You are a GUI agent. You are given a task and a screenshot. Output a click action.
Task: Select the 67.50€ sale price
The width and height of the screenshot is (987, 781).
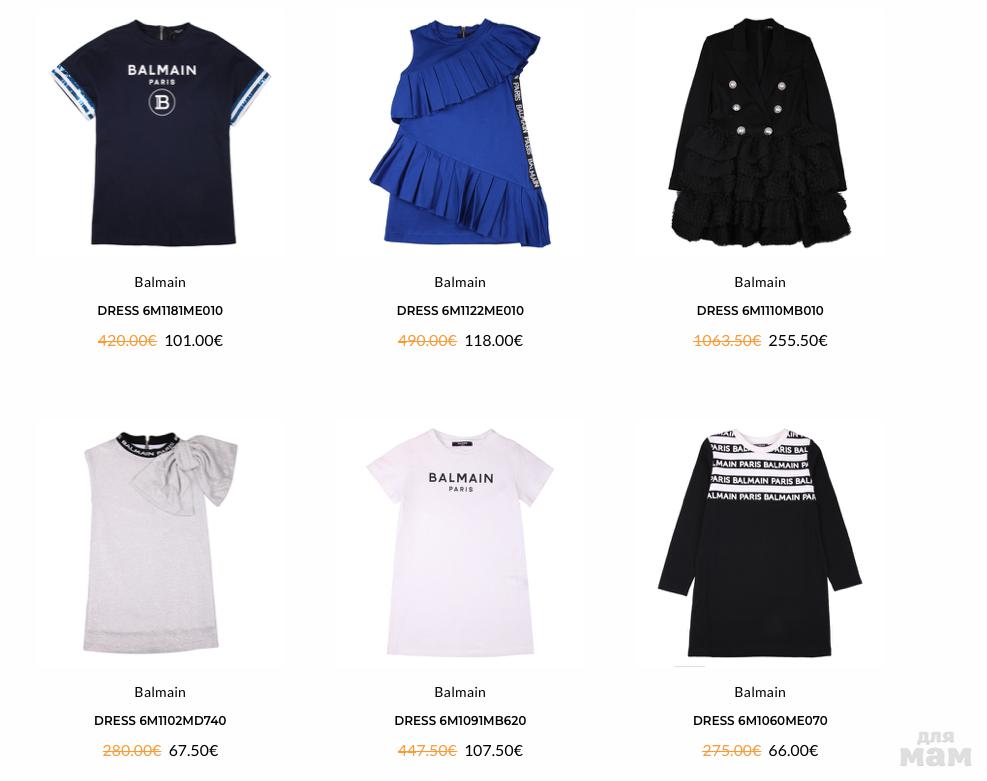pyautogui.click(x=193, y=751)
